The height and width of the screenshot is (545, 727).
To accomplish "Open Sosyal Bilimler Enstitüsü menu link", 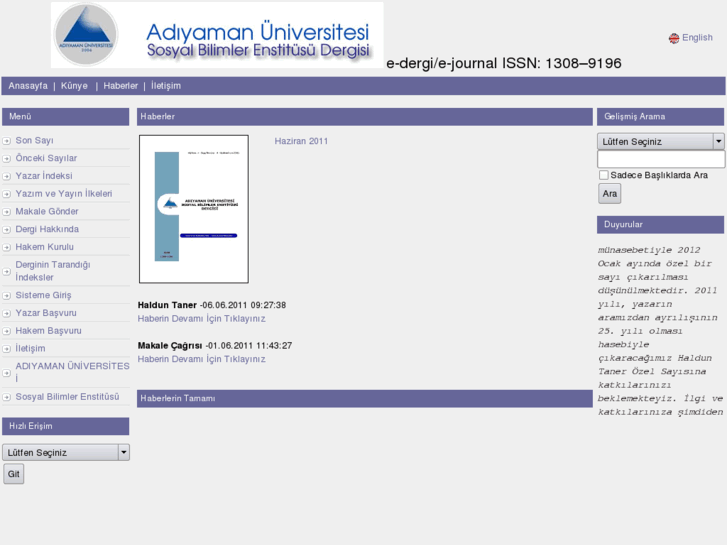I will (67, 397).
